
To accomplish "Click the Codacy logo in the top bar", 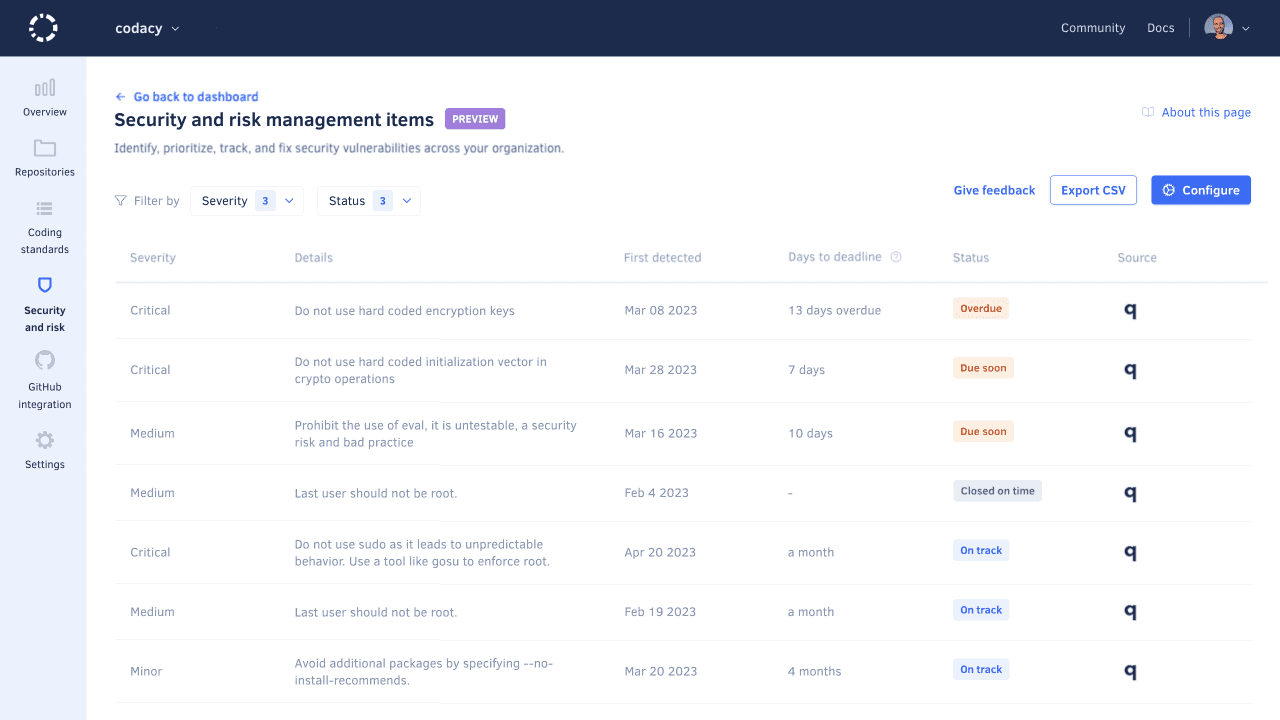I will [42, 28].
